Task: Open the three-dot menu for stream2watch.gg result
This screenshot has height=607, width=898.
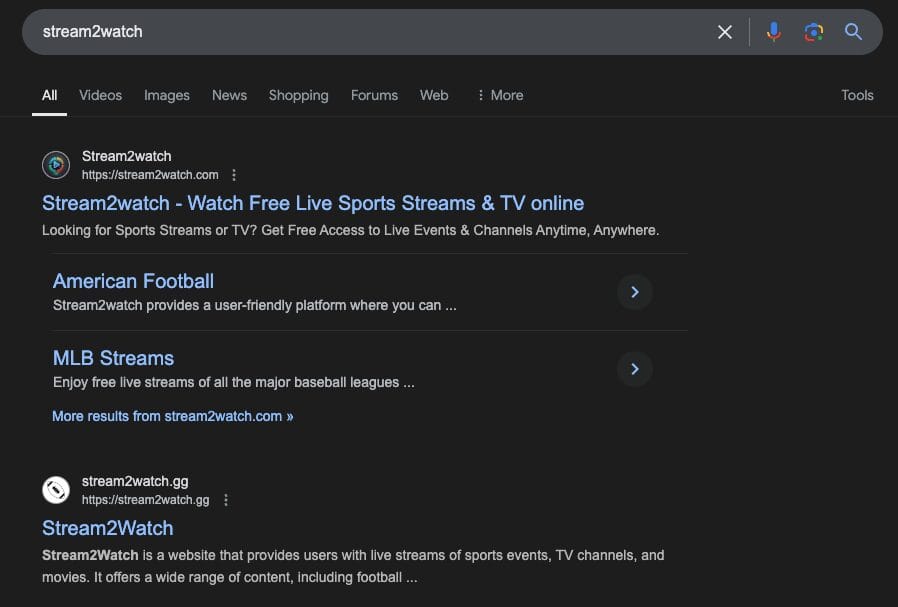Action: click(x=225, y=499)
